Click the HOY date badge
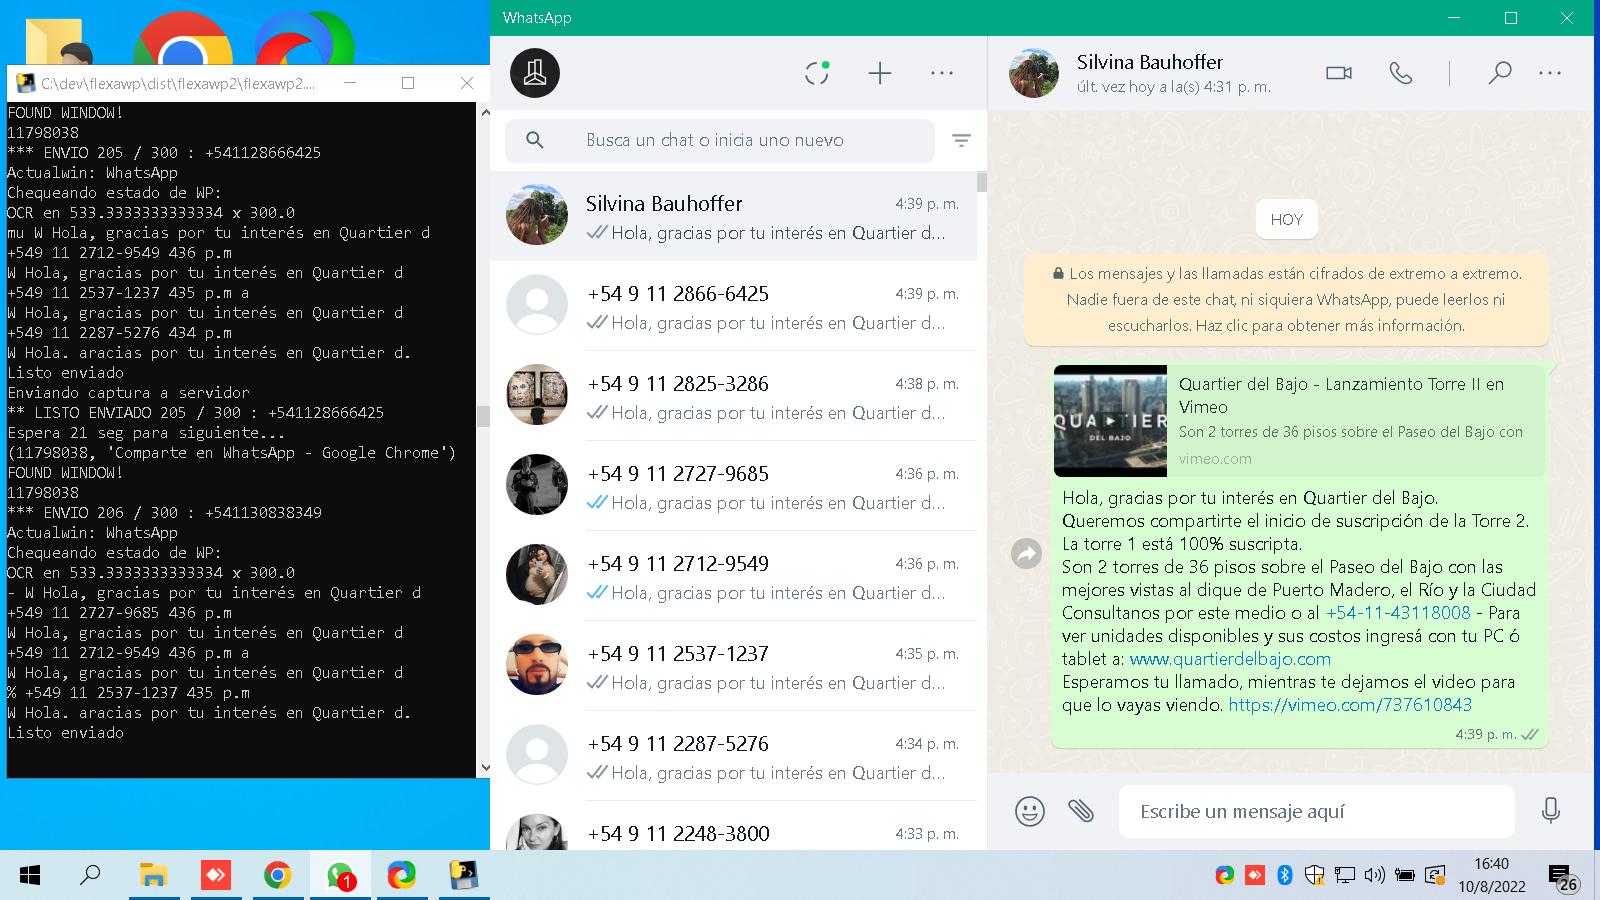1600x900 pixels. pyautogui.click(x=1287, y=220)
